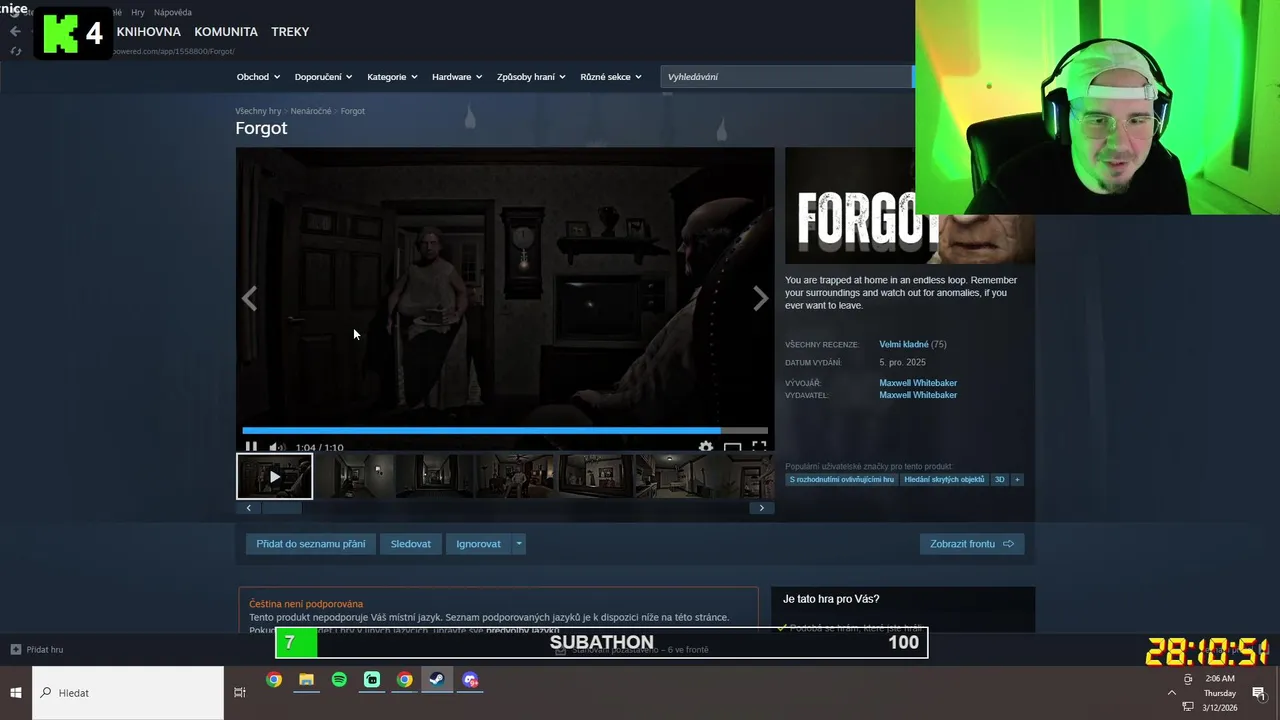The image size is (1280, 720).
Task: Open Spotify from the taskbar
Action: click(x=339, y=680)
